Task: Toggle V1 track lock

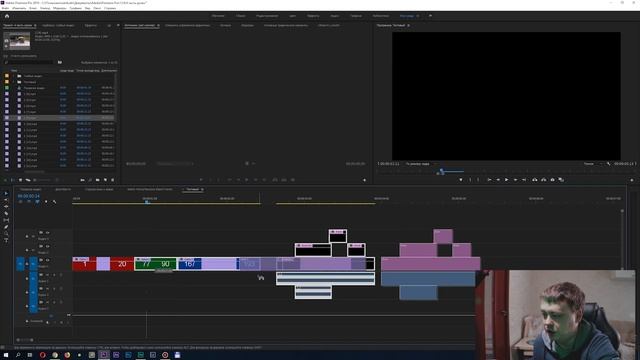Action: tap(27, 264)
